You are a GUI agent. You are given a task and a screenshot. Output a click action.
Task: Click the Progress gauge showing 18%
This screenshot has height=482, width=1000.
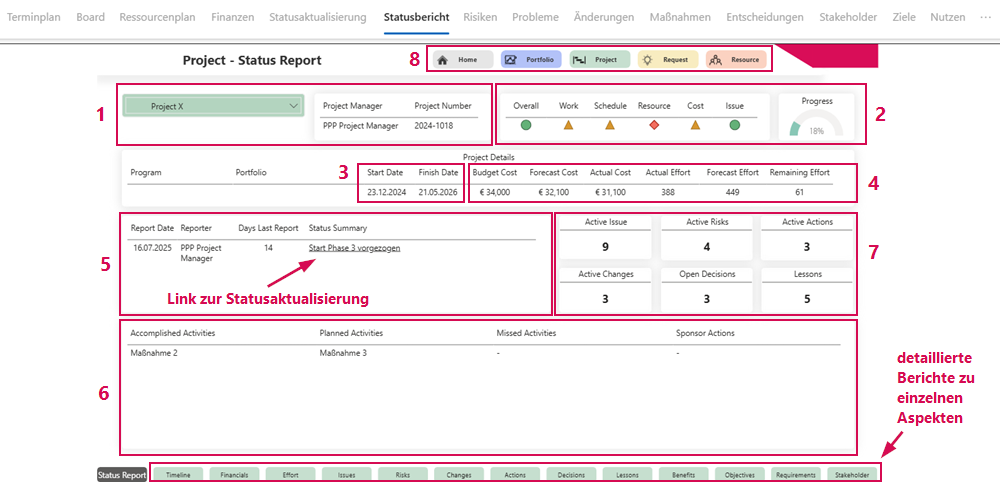[x=816, y=125]
